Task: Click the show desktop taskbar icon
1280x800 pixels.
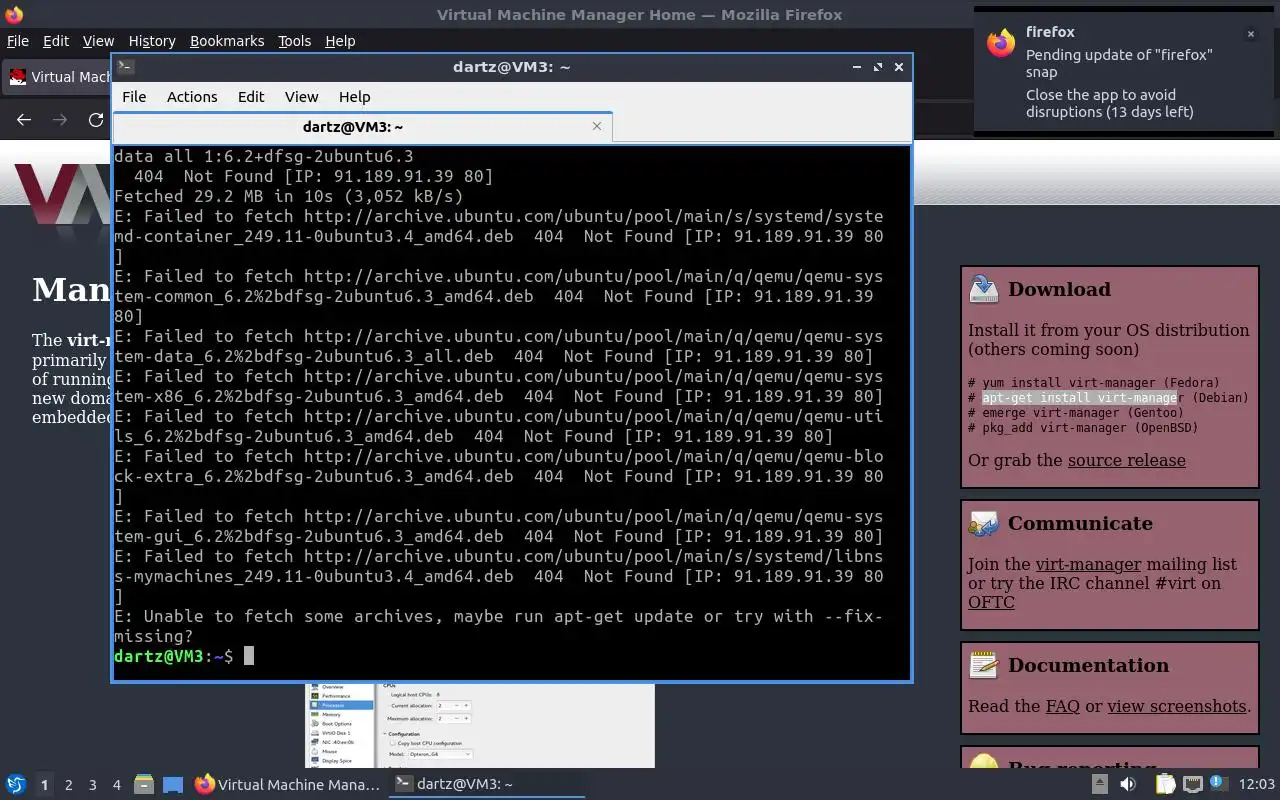Action: [x=173, y=785]
